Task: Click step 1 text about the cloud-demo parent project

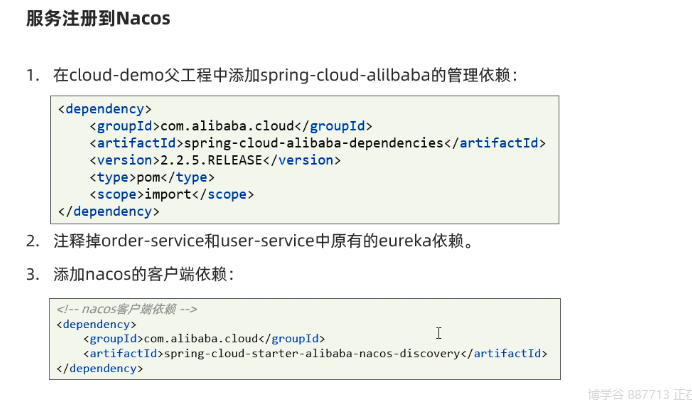Action: pyautogui.click(x=285, y=75)
